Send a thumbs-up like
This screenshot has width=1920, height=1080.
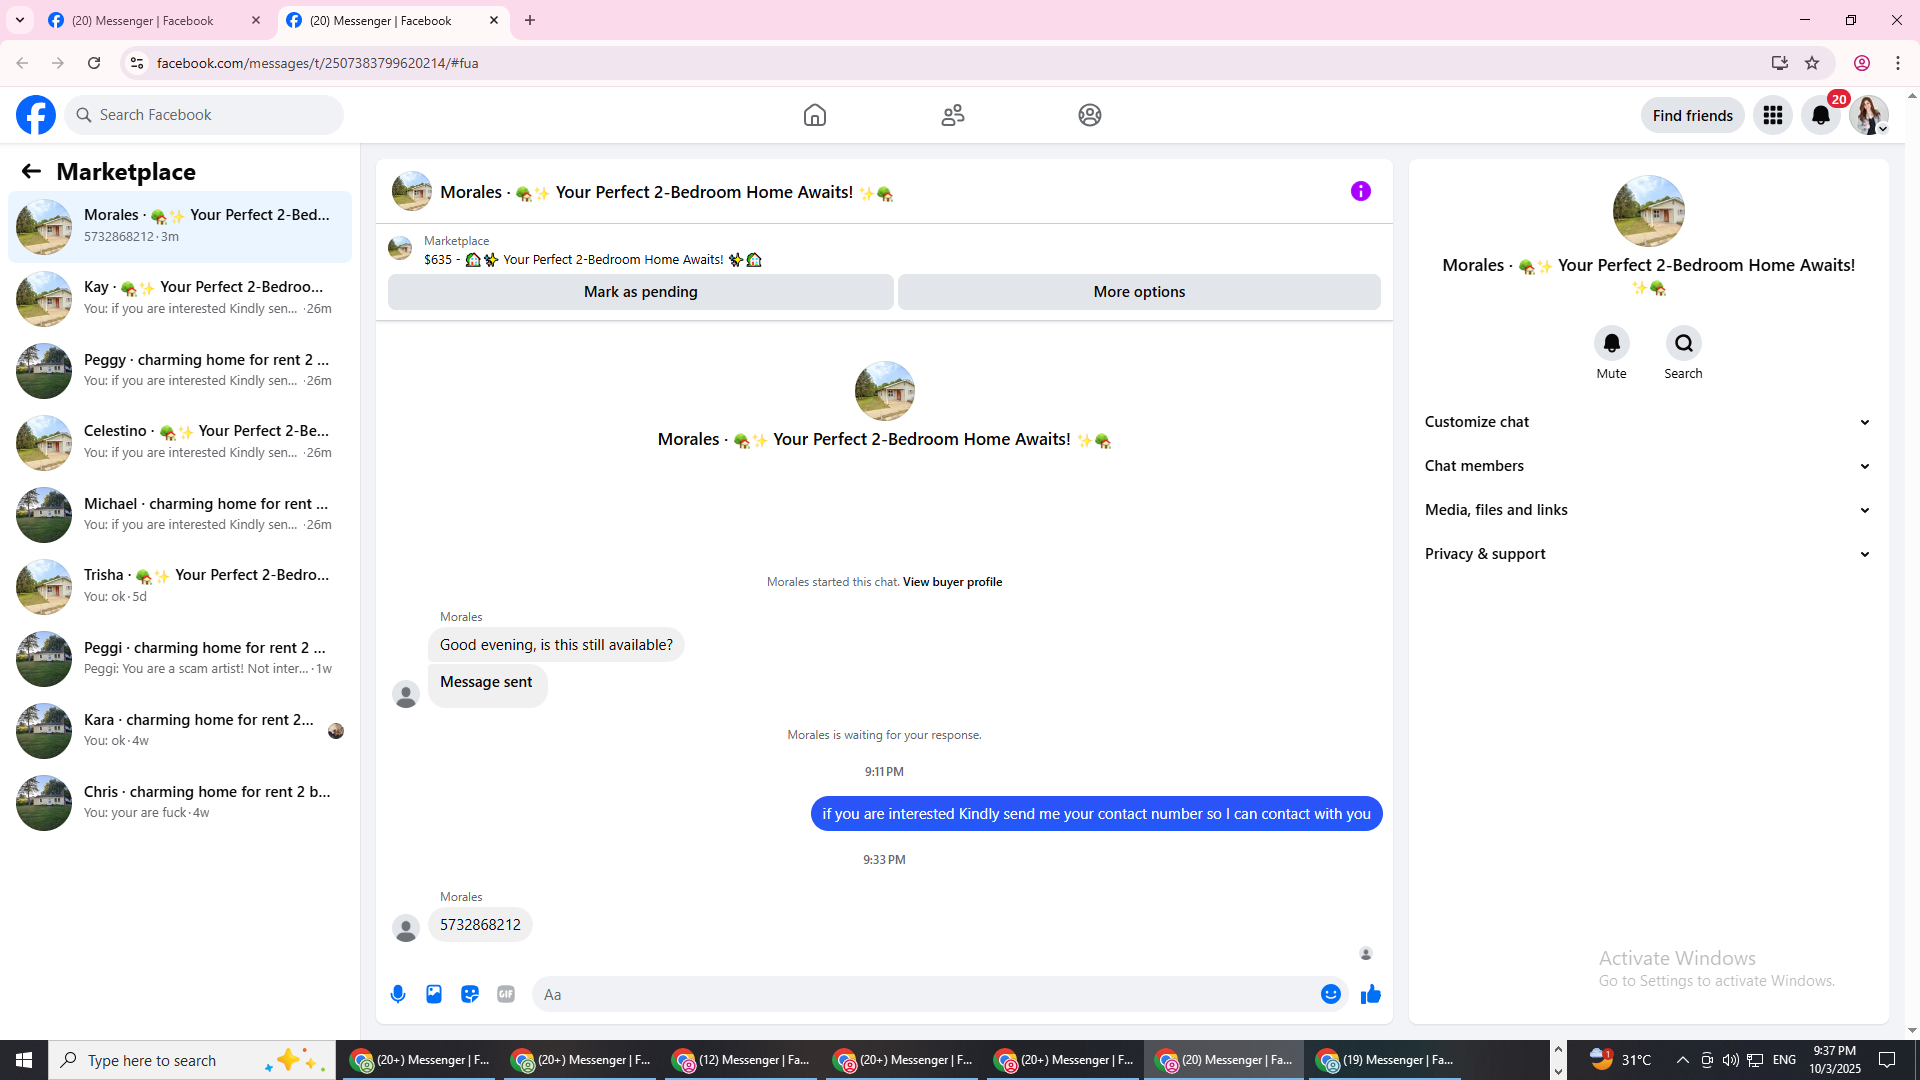click(1371, 994)
